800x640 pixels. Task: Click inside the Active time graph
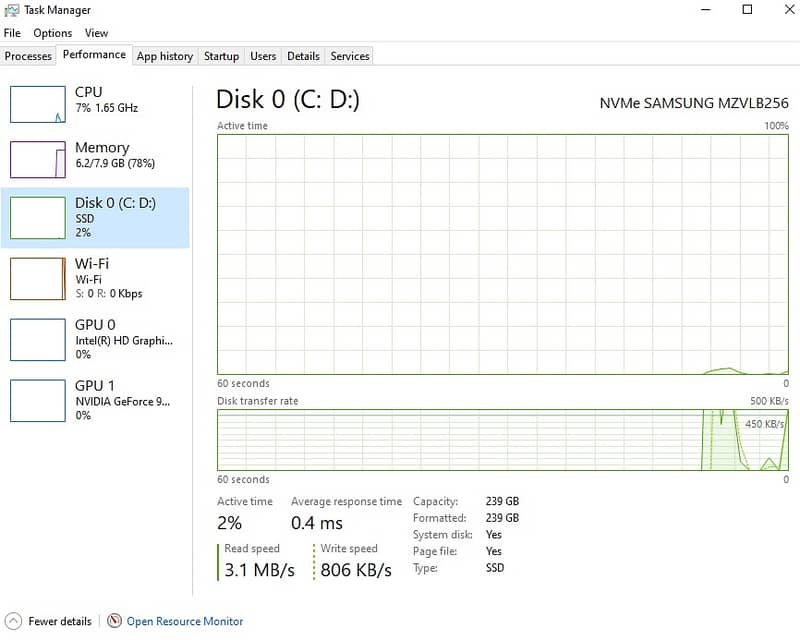503,254
